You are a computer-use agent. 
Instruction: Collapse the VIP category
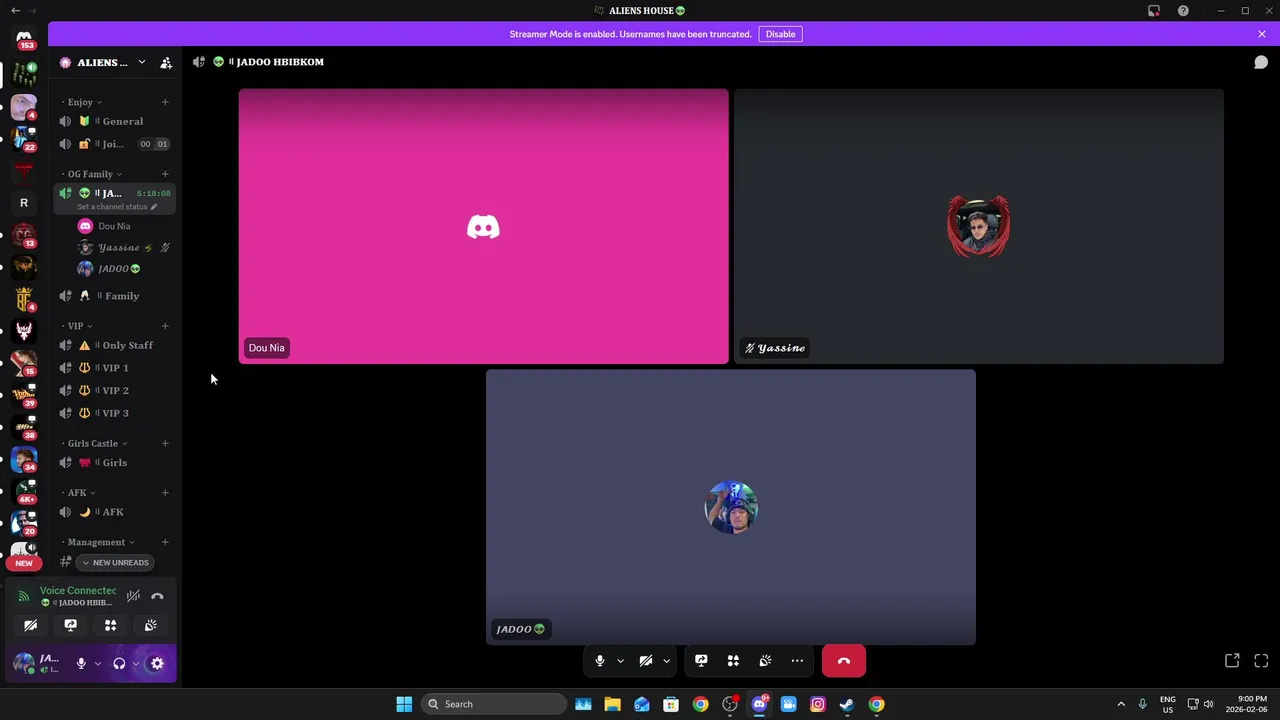pos(78,326)
